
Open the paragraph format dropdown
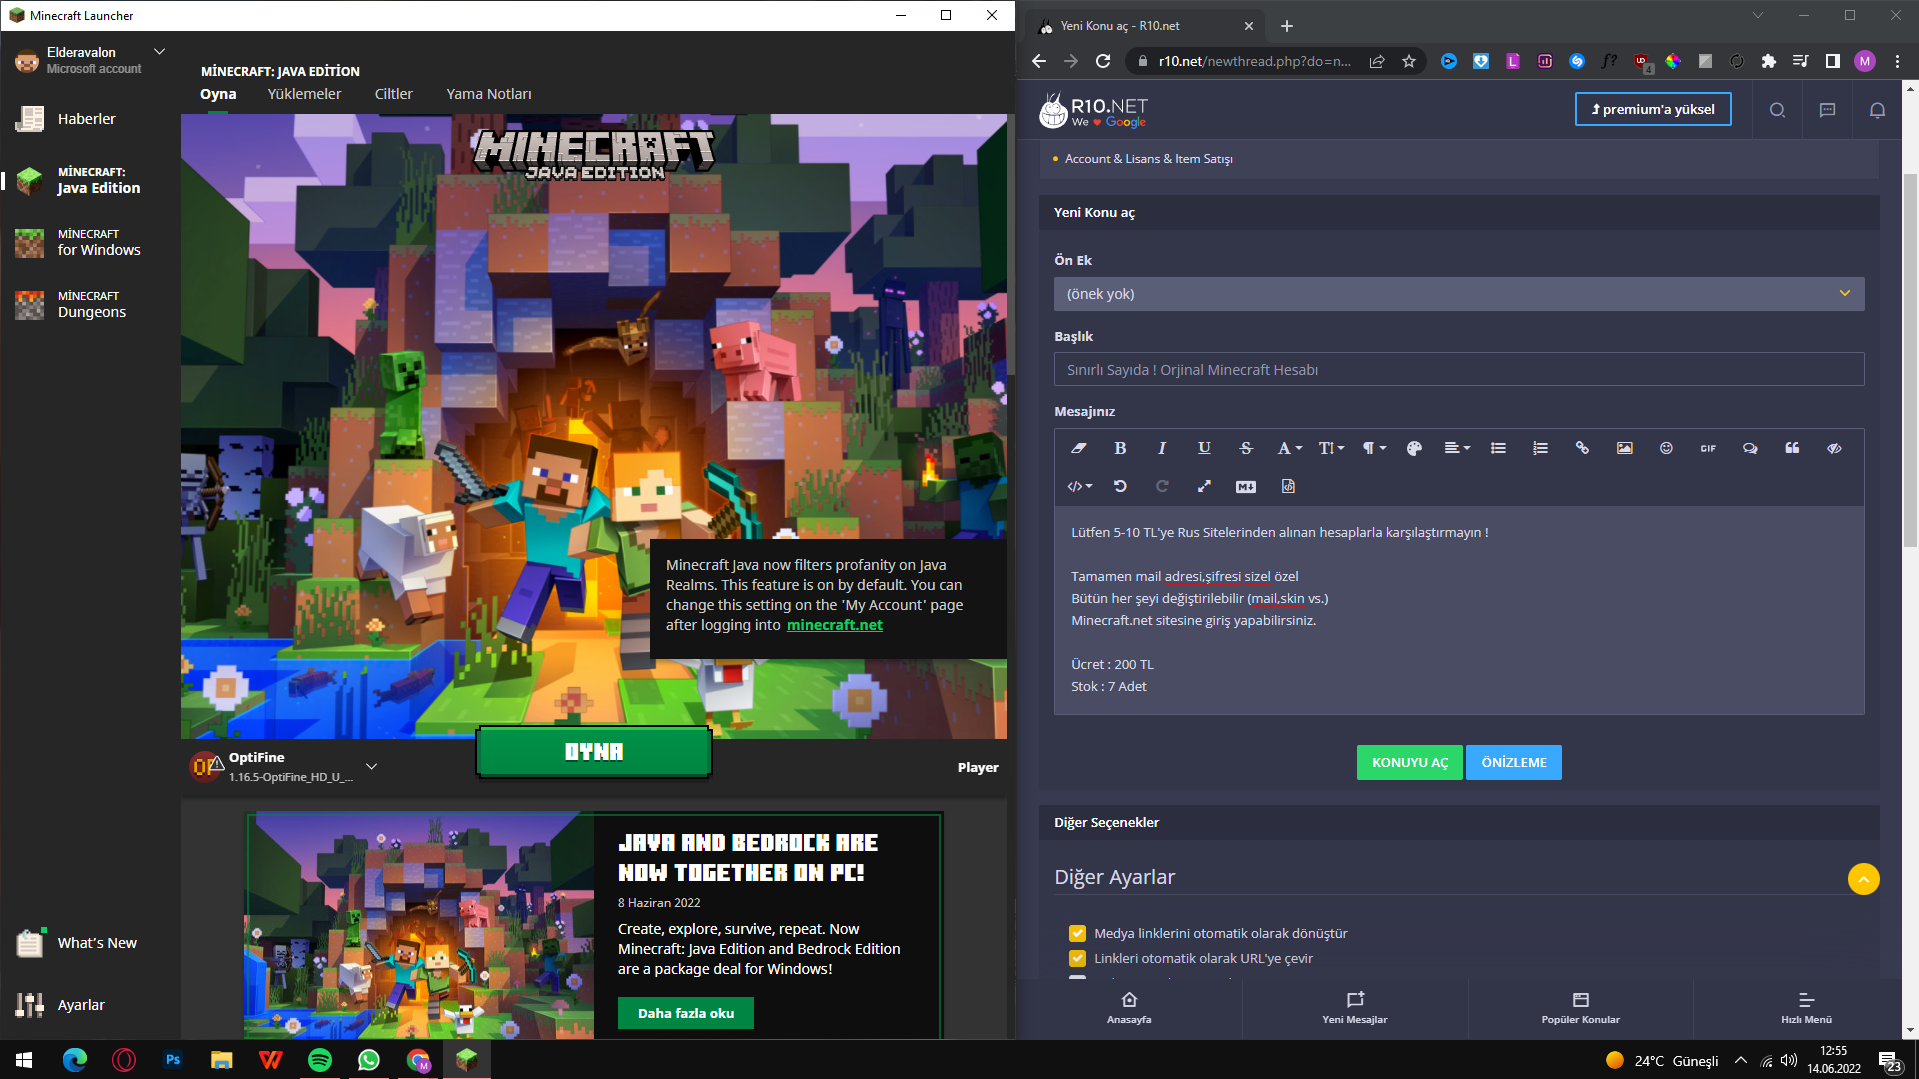(1374, 448)
